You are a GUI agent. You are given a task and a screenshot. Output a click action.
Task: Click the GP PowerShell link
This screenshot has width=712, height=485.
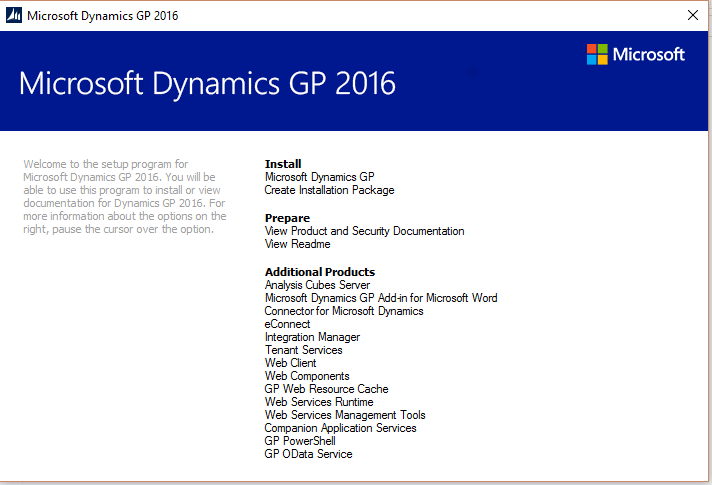pyautogui.click(x=300, y=441)
